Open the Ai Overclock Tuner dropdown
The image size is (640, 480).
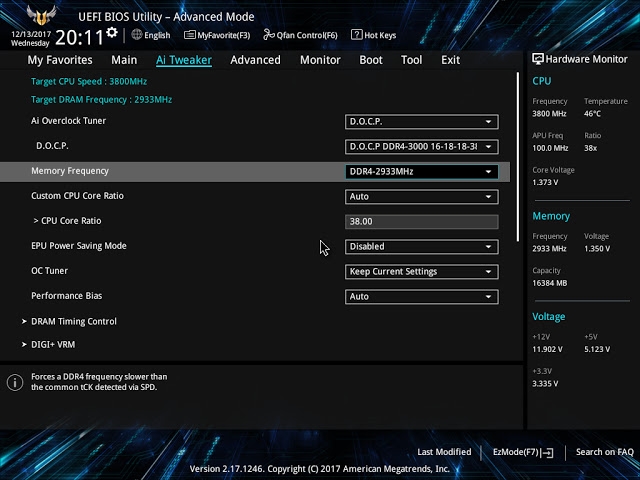(421, 122)
